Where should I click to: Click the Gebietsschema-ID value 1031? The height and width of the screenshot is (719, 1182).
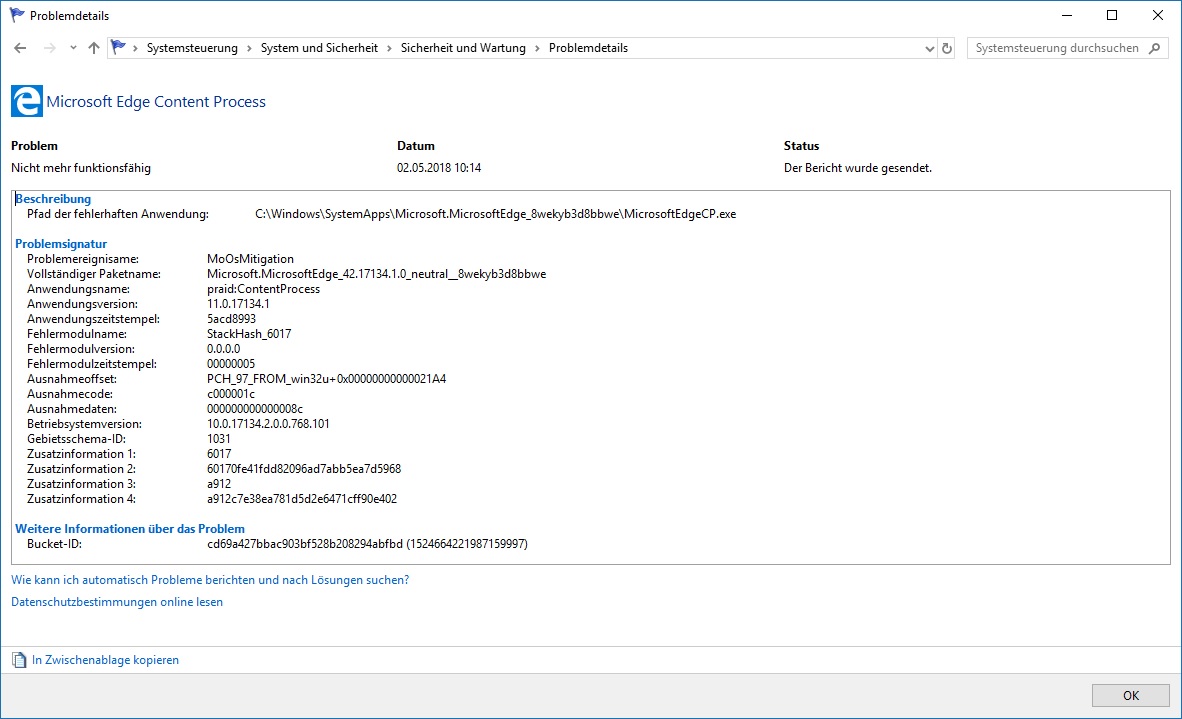click(x=219, y=439)
